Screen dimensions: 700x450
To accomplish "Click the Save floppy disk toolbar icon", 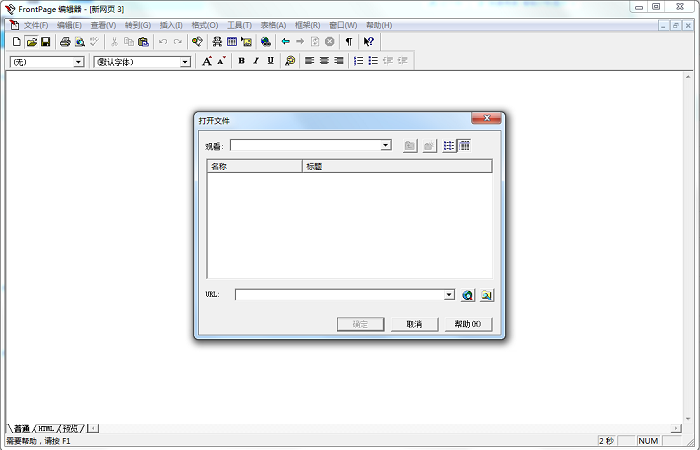I will (46, 42).
